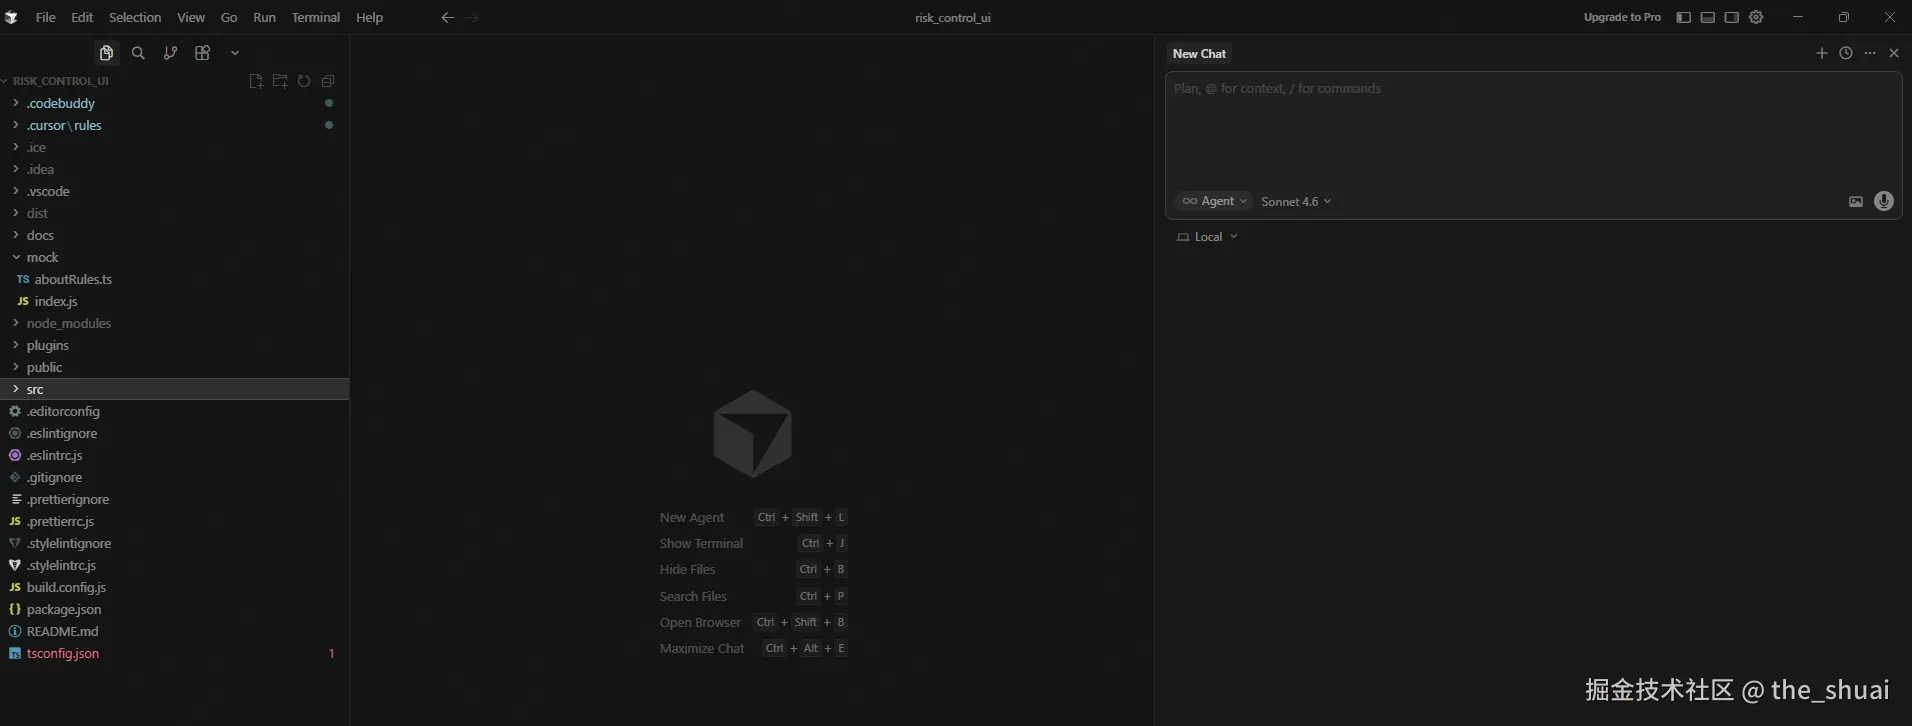Image resolution: width=1912 pixels, height=726 pixels.
Task: Toggle the bottom panel layout button
Action: pyautogui.click(x=1707, y=17)
